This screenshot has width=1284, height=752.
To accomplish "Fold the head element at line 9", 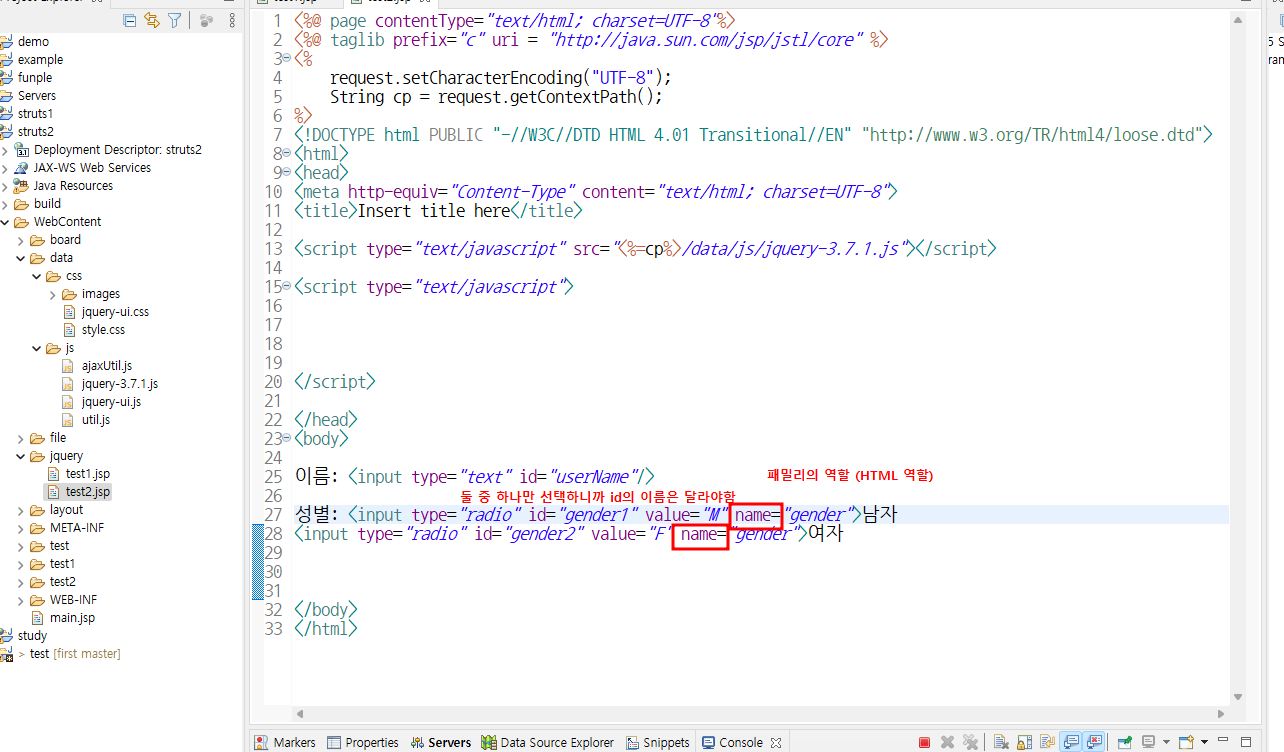I will click(x=287, y=173).
